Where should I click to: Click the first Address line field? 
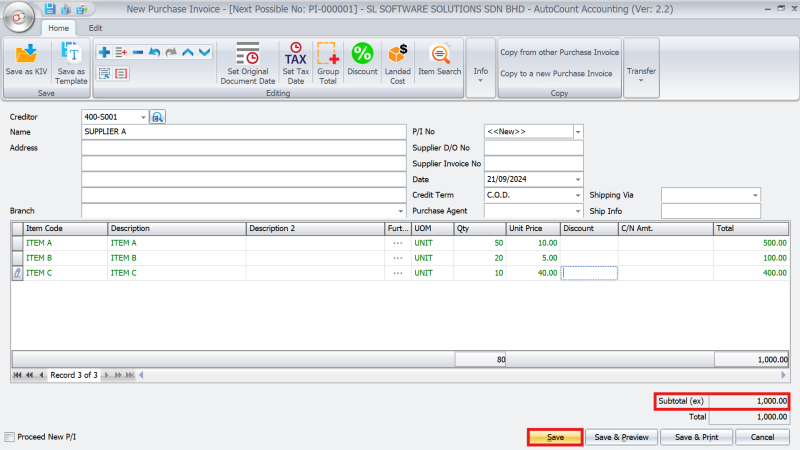244,147
